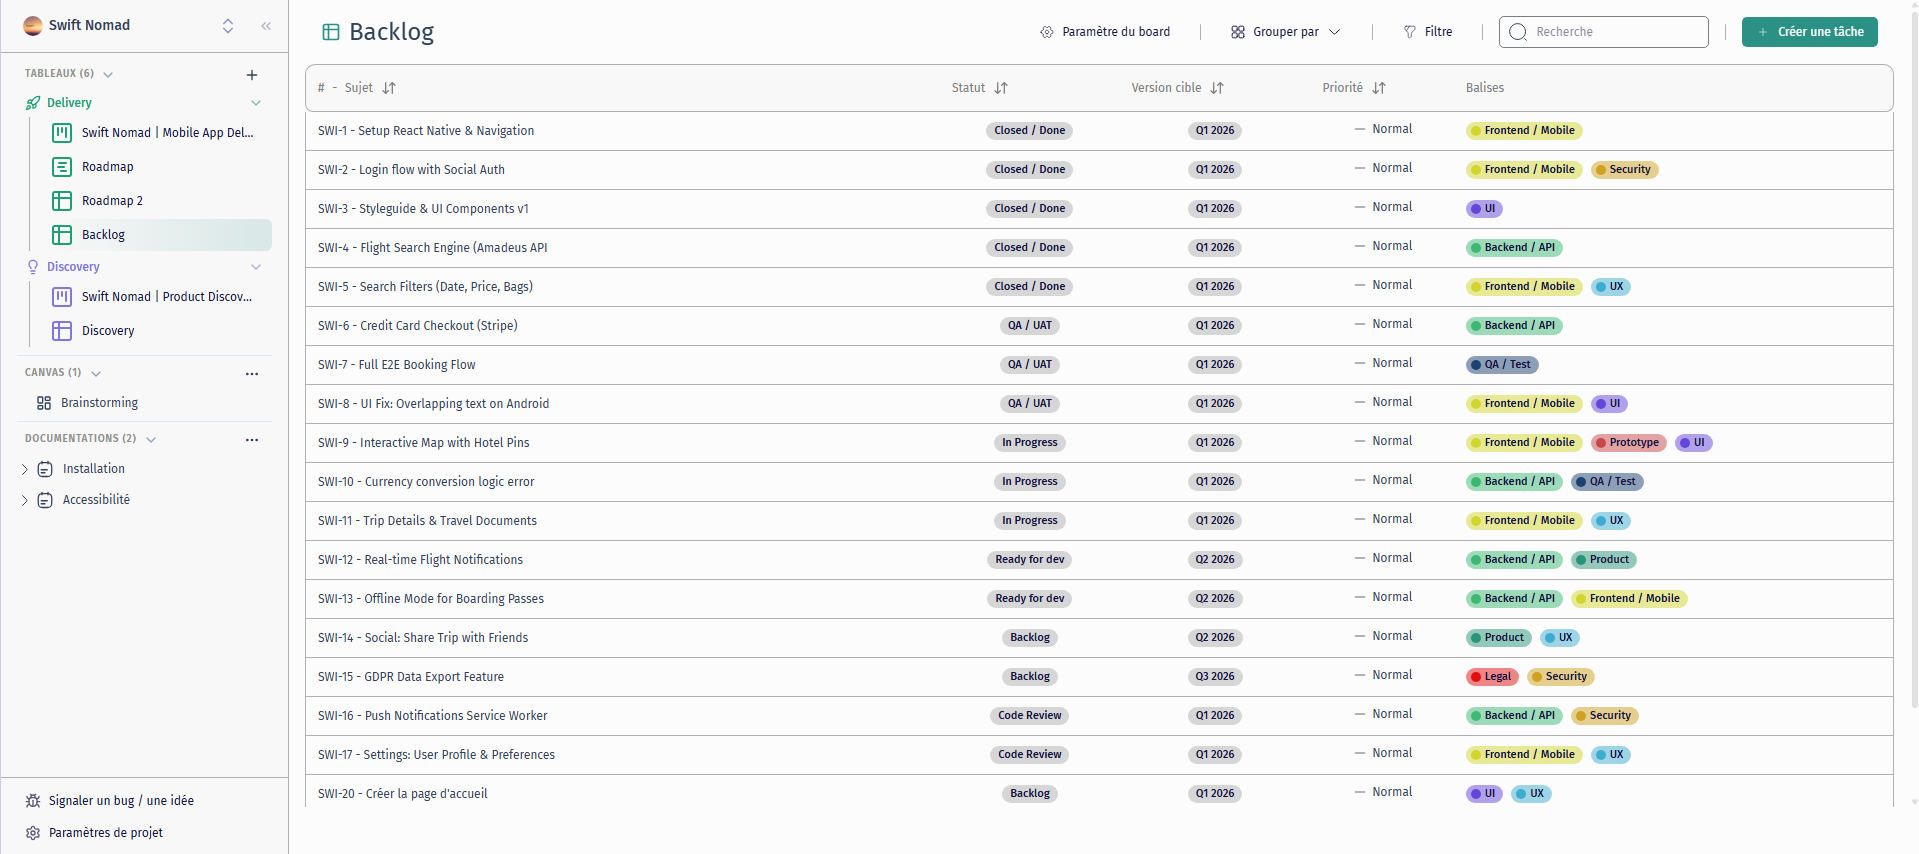Open the Swift Nomad project switcher
1919x854 pixels.
coord(228,26)
